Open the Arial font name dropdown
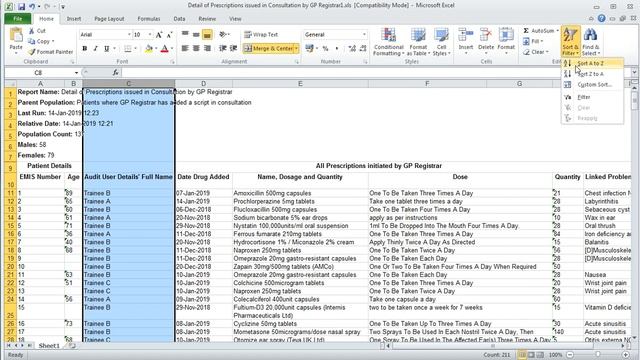 click(129, 35)
